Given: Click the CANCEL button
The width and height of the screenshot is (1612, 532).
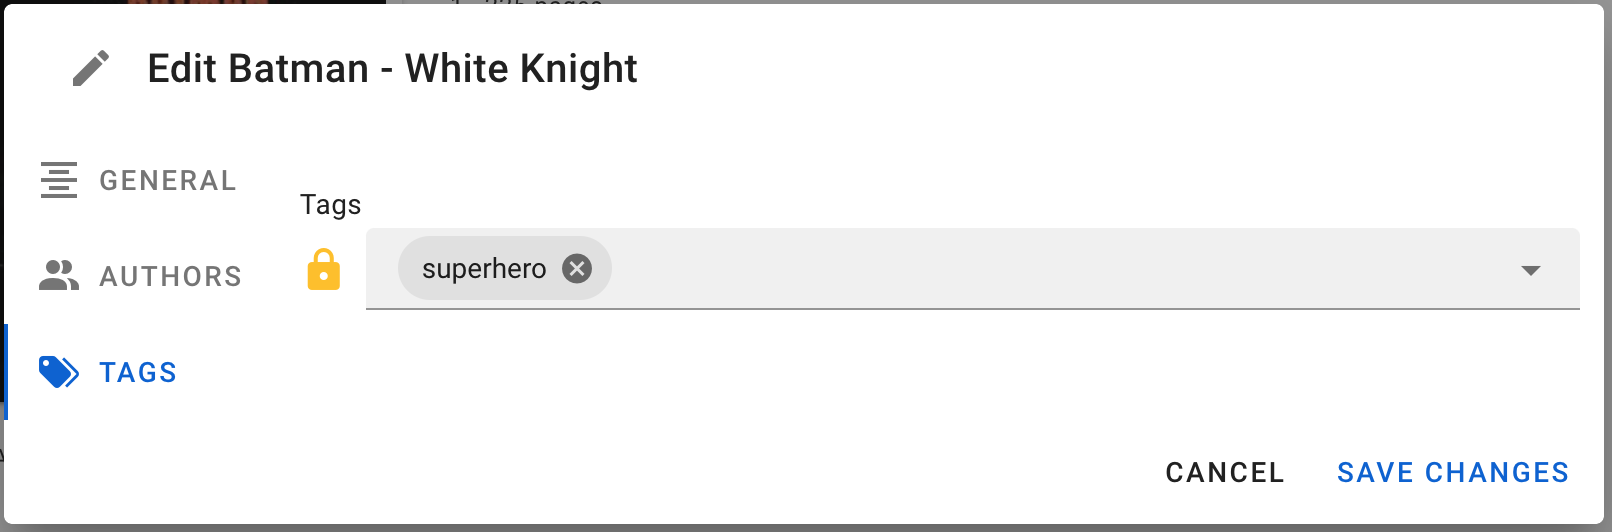Looking at the screenshot, I should 1225,472.
